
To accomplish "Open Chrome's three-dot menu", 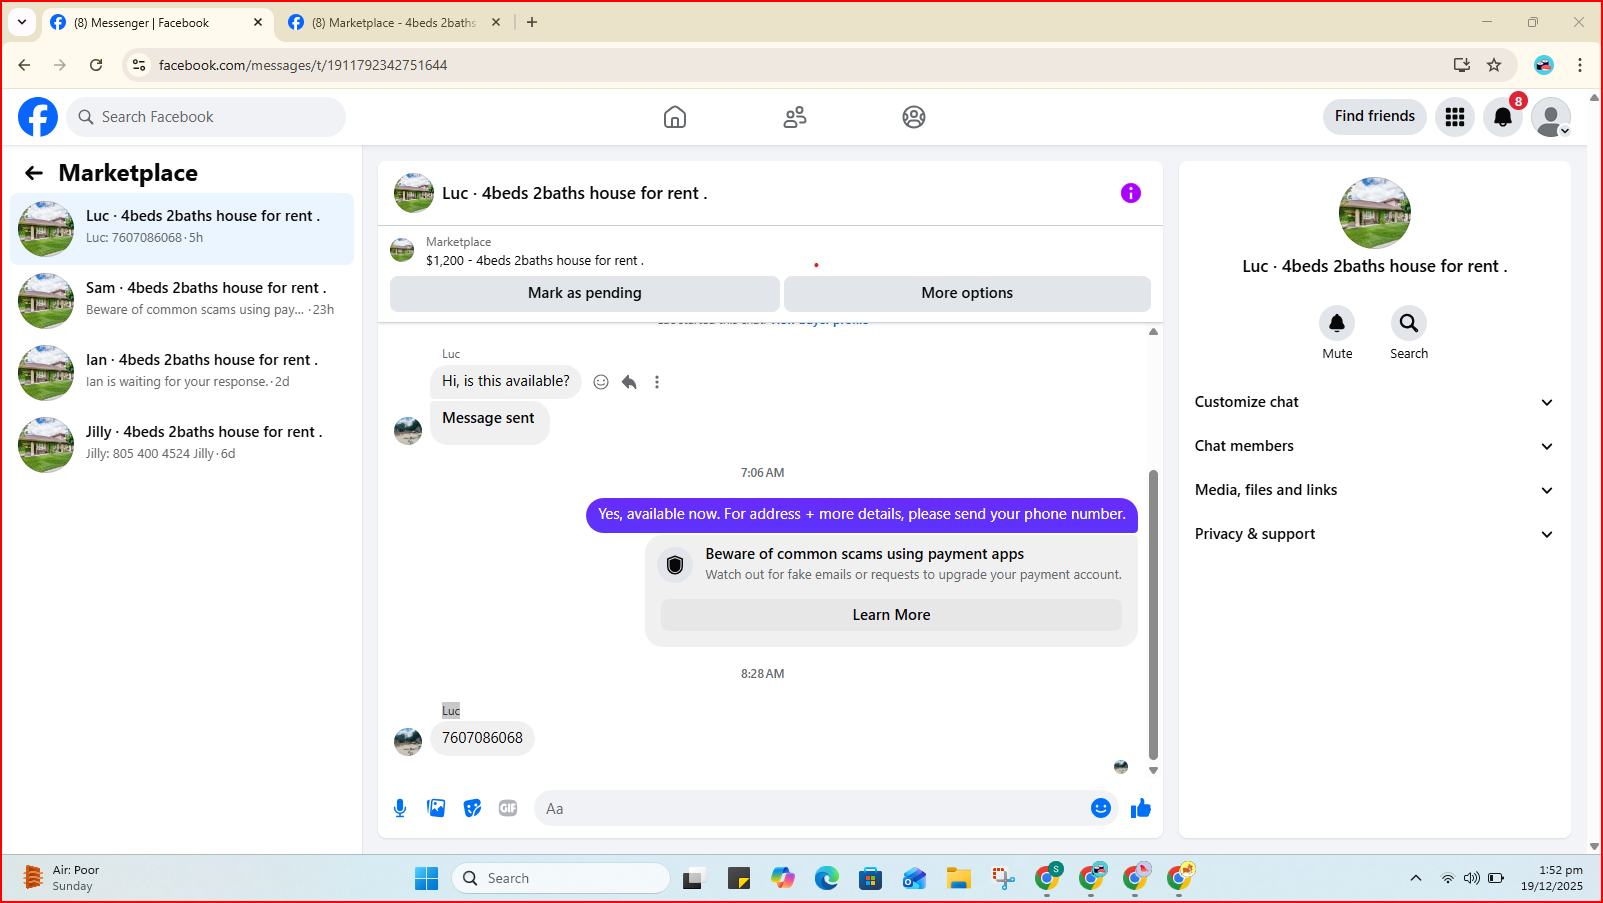I will coord(1580,65).
